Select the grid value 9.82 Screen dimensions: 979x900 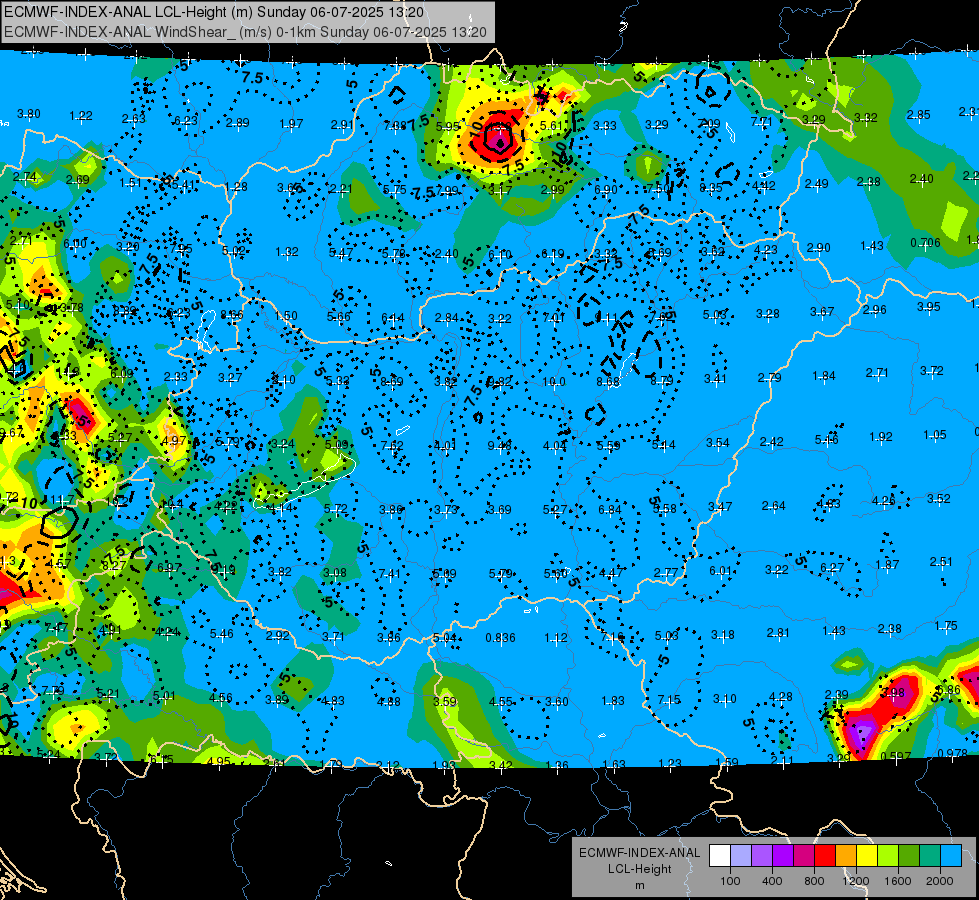(x=499, y=382)
